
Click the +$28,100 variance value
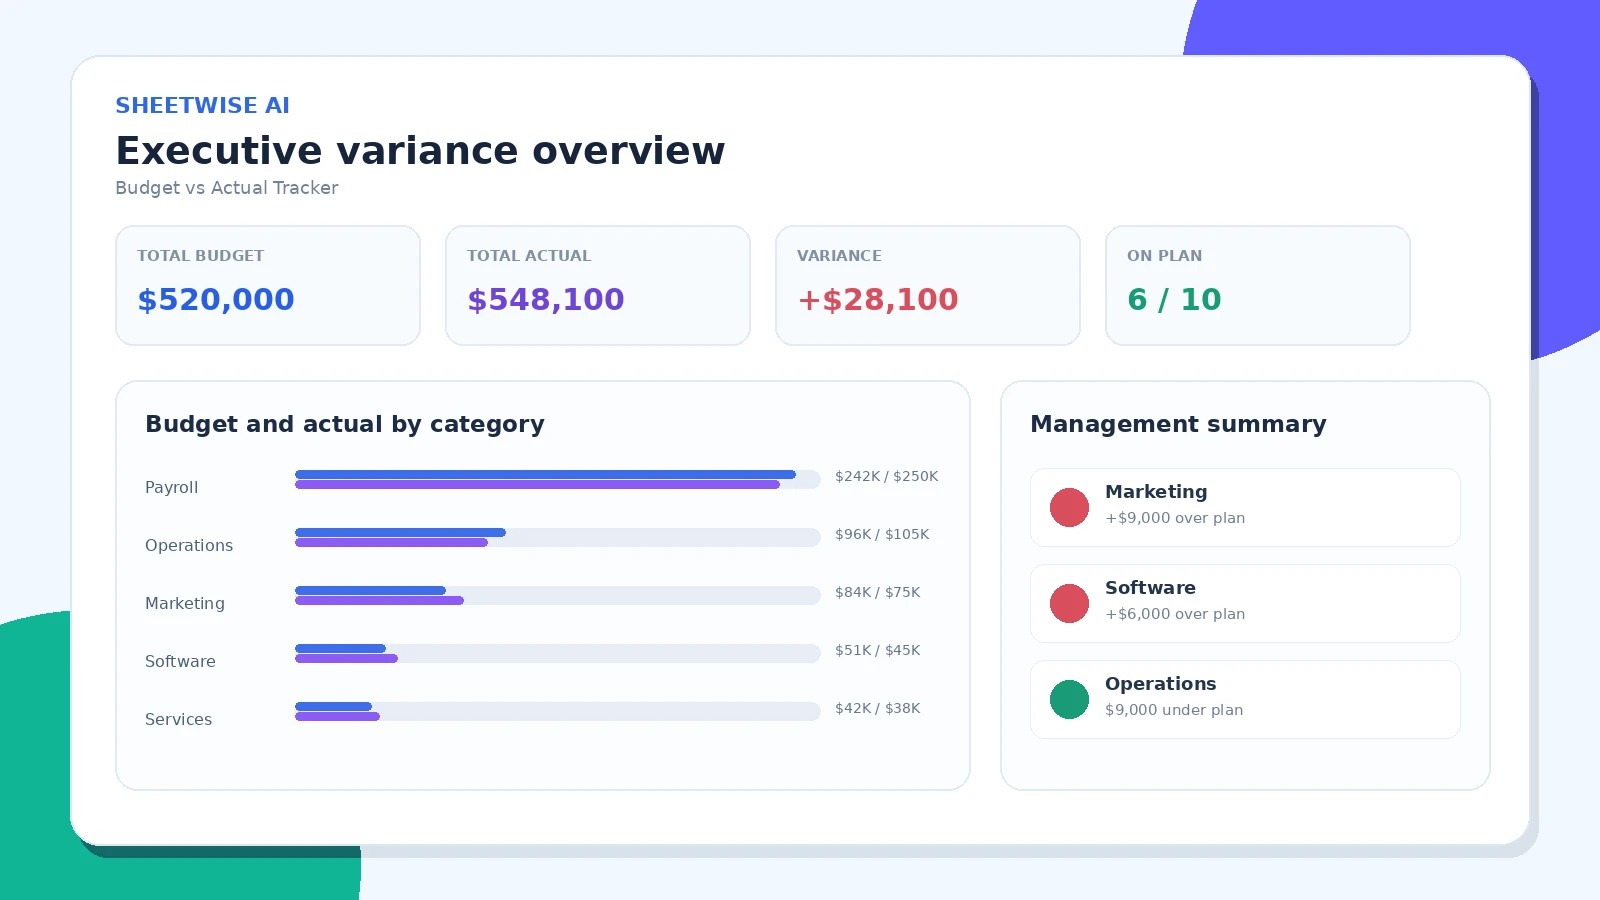pyautogui.click(x=877, y=299)
